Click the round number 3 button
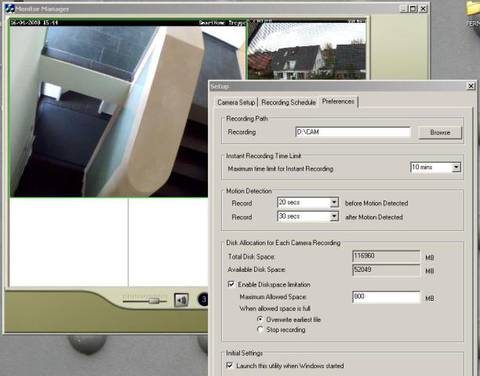480x376 pixels. [203, 300]
